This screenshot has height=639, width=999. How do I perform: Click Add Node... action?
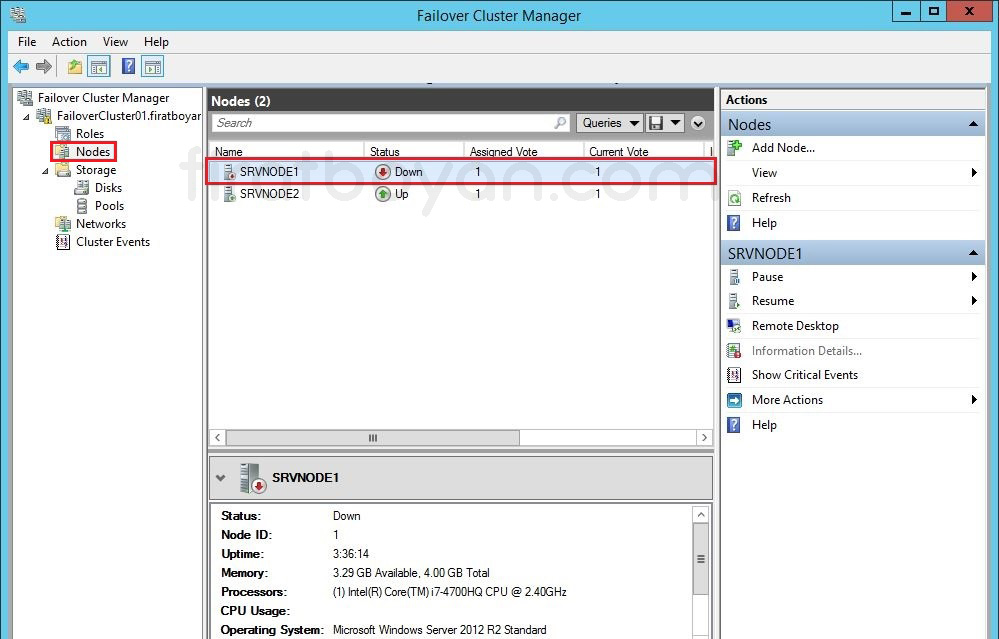[x=783, y=148]
